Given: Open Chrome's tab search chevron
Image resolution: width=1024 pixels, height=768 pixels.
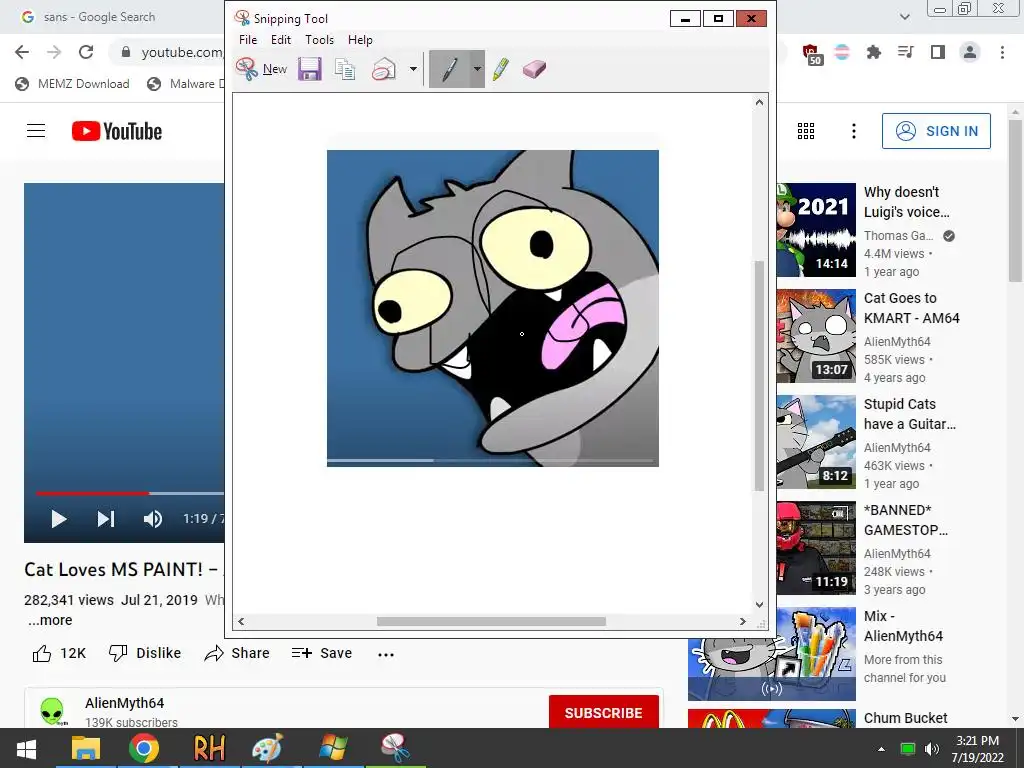Looking at the screenshot, I should tap(904, 17).
